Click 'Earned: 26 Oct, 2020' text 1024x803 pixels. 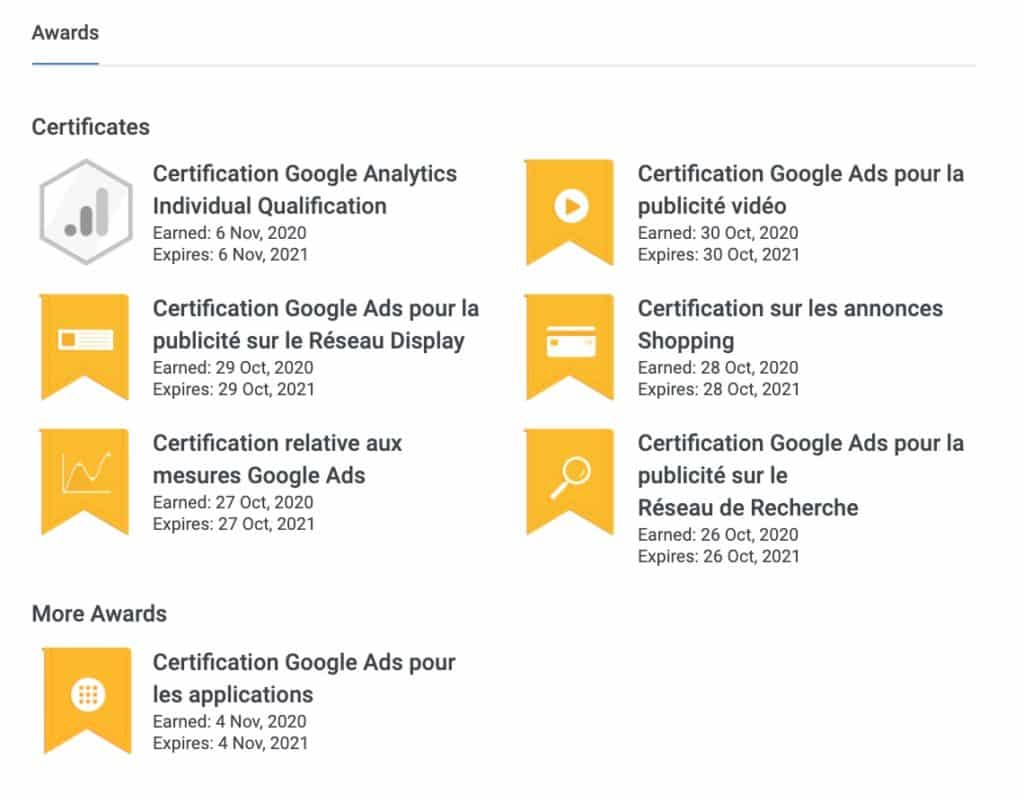pos(718,535)
